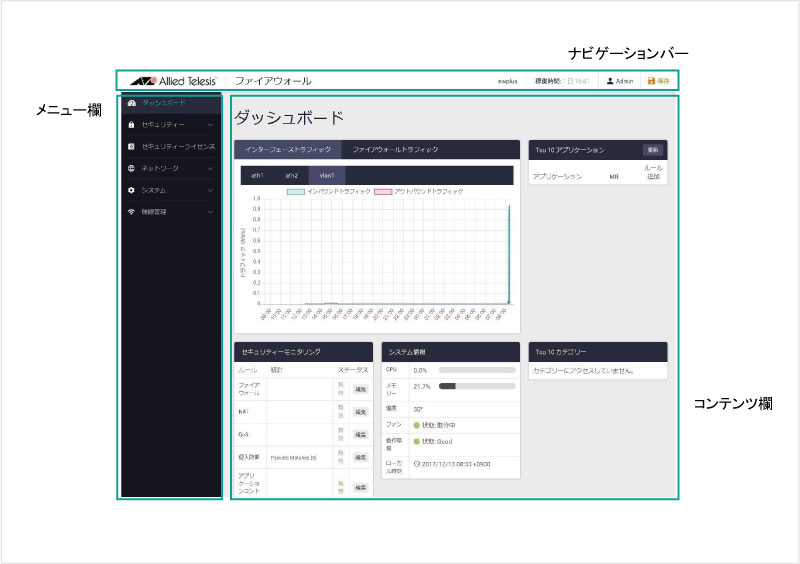The height and width of the screenshot is (564, 800).
Task: Click the memory usage progress bar
Action: 477,386
